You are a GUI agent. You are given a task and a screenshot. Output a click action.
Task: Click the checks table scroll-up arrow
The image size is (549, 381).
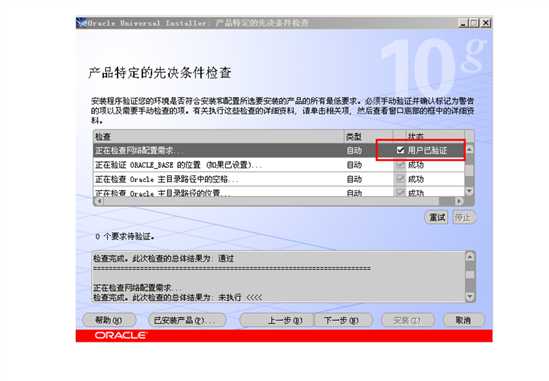coord(470,150)
